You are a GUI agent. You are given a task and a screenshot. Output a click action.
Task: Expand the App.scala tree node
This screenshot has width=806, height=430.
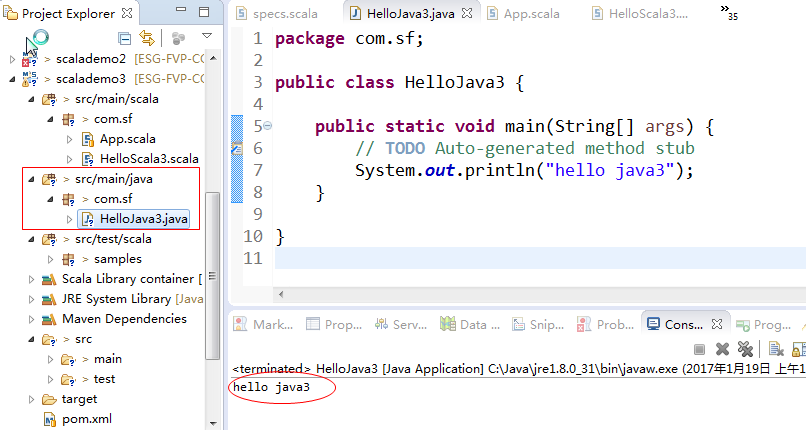69,139
